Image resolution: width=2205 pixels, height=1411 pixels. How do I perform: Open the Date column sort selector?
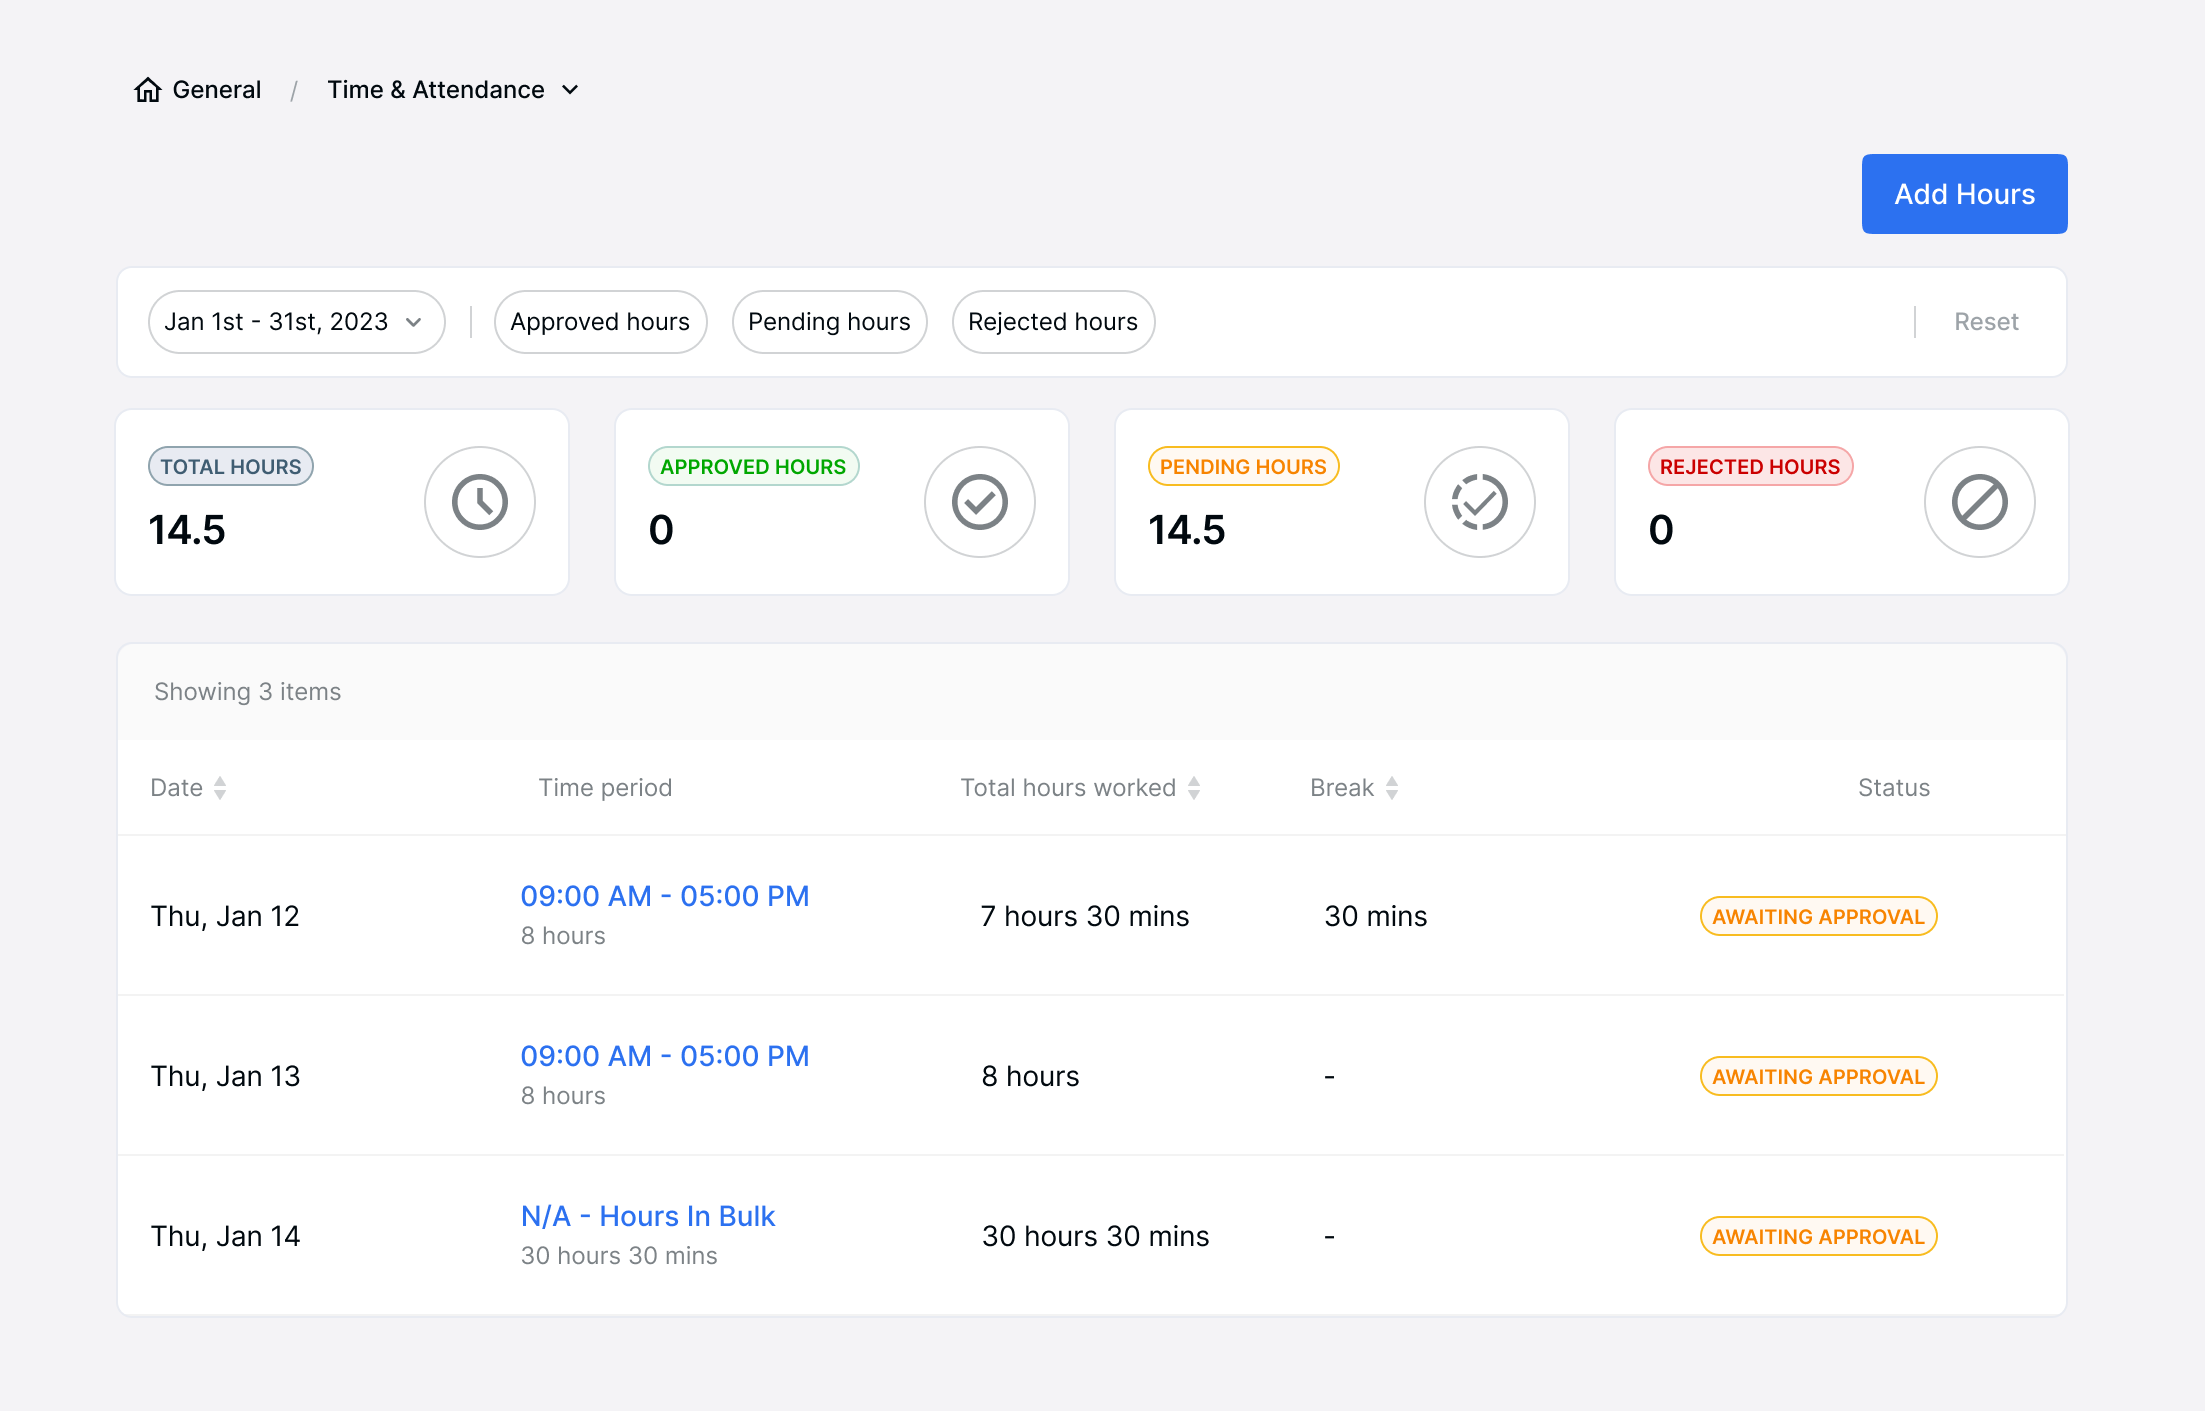point(219,787)
